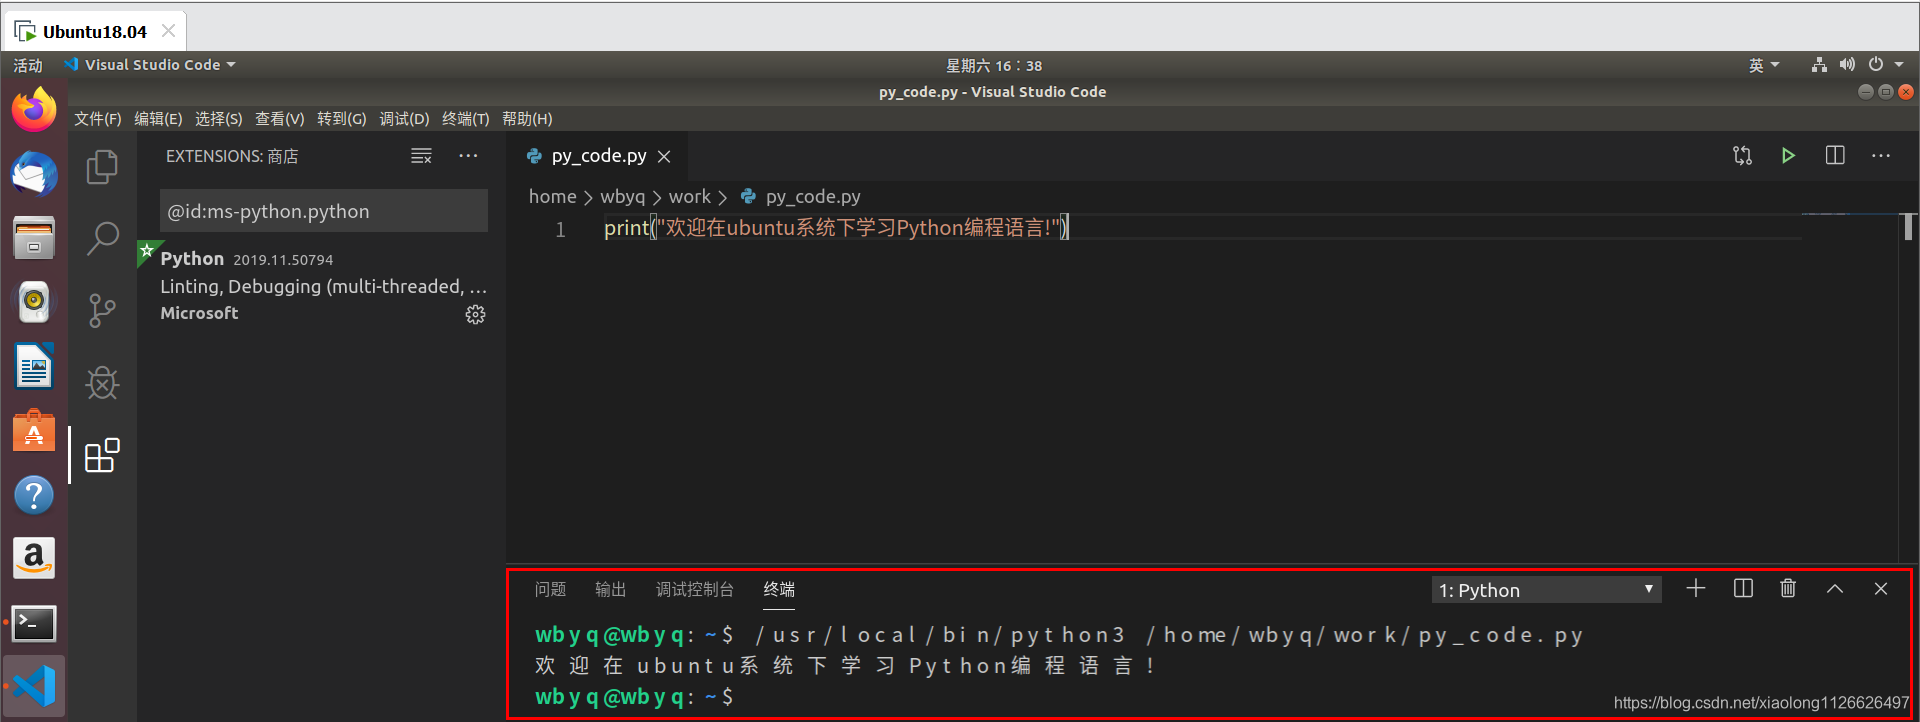
Task: Select the Extensions view icon
Action: point(102,455)
